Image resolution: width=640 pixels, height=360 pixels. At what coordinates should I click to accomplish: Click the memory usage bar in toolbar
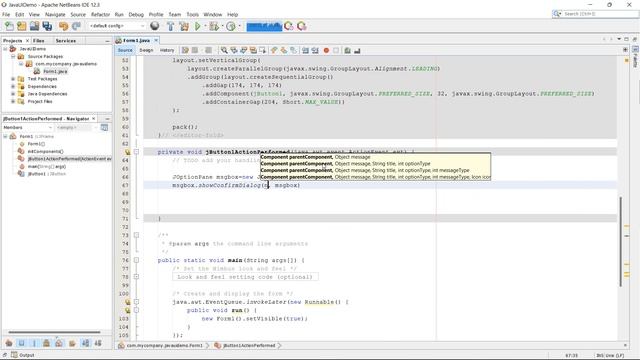point(264,26)
